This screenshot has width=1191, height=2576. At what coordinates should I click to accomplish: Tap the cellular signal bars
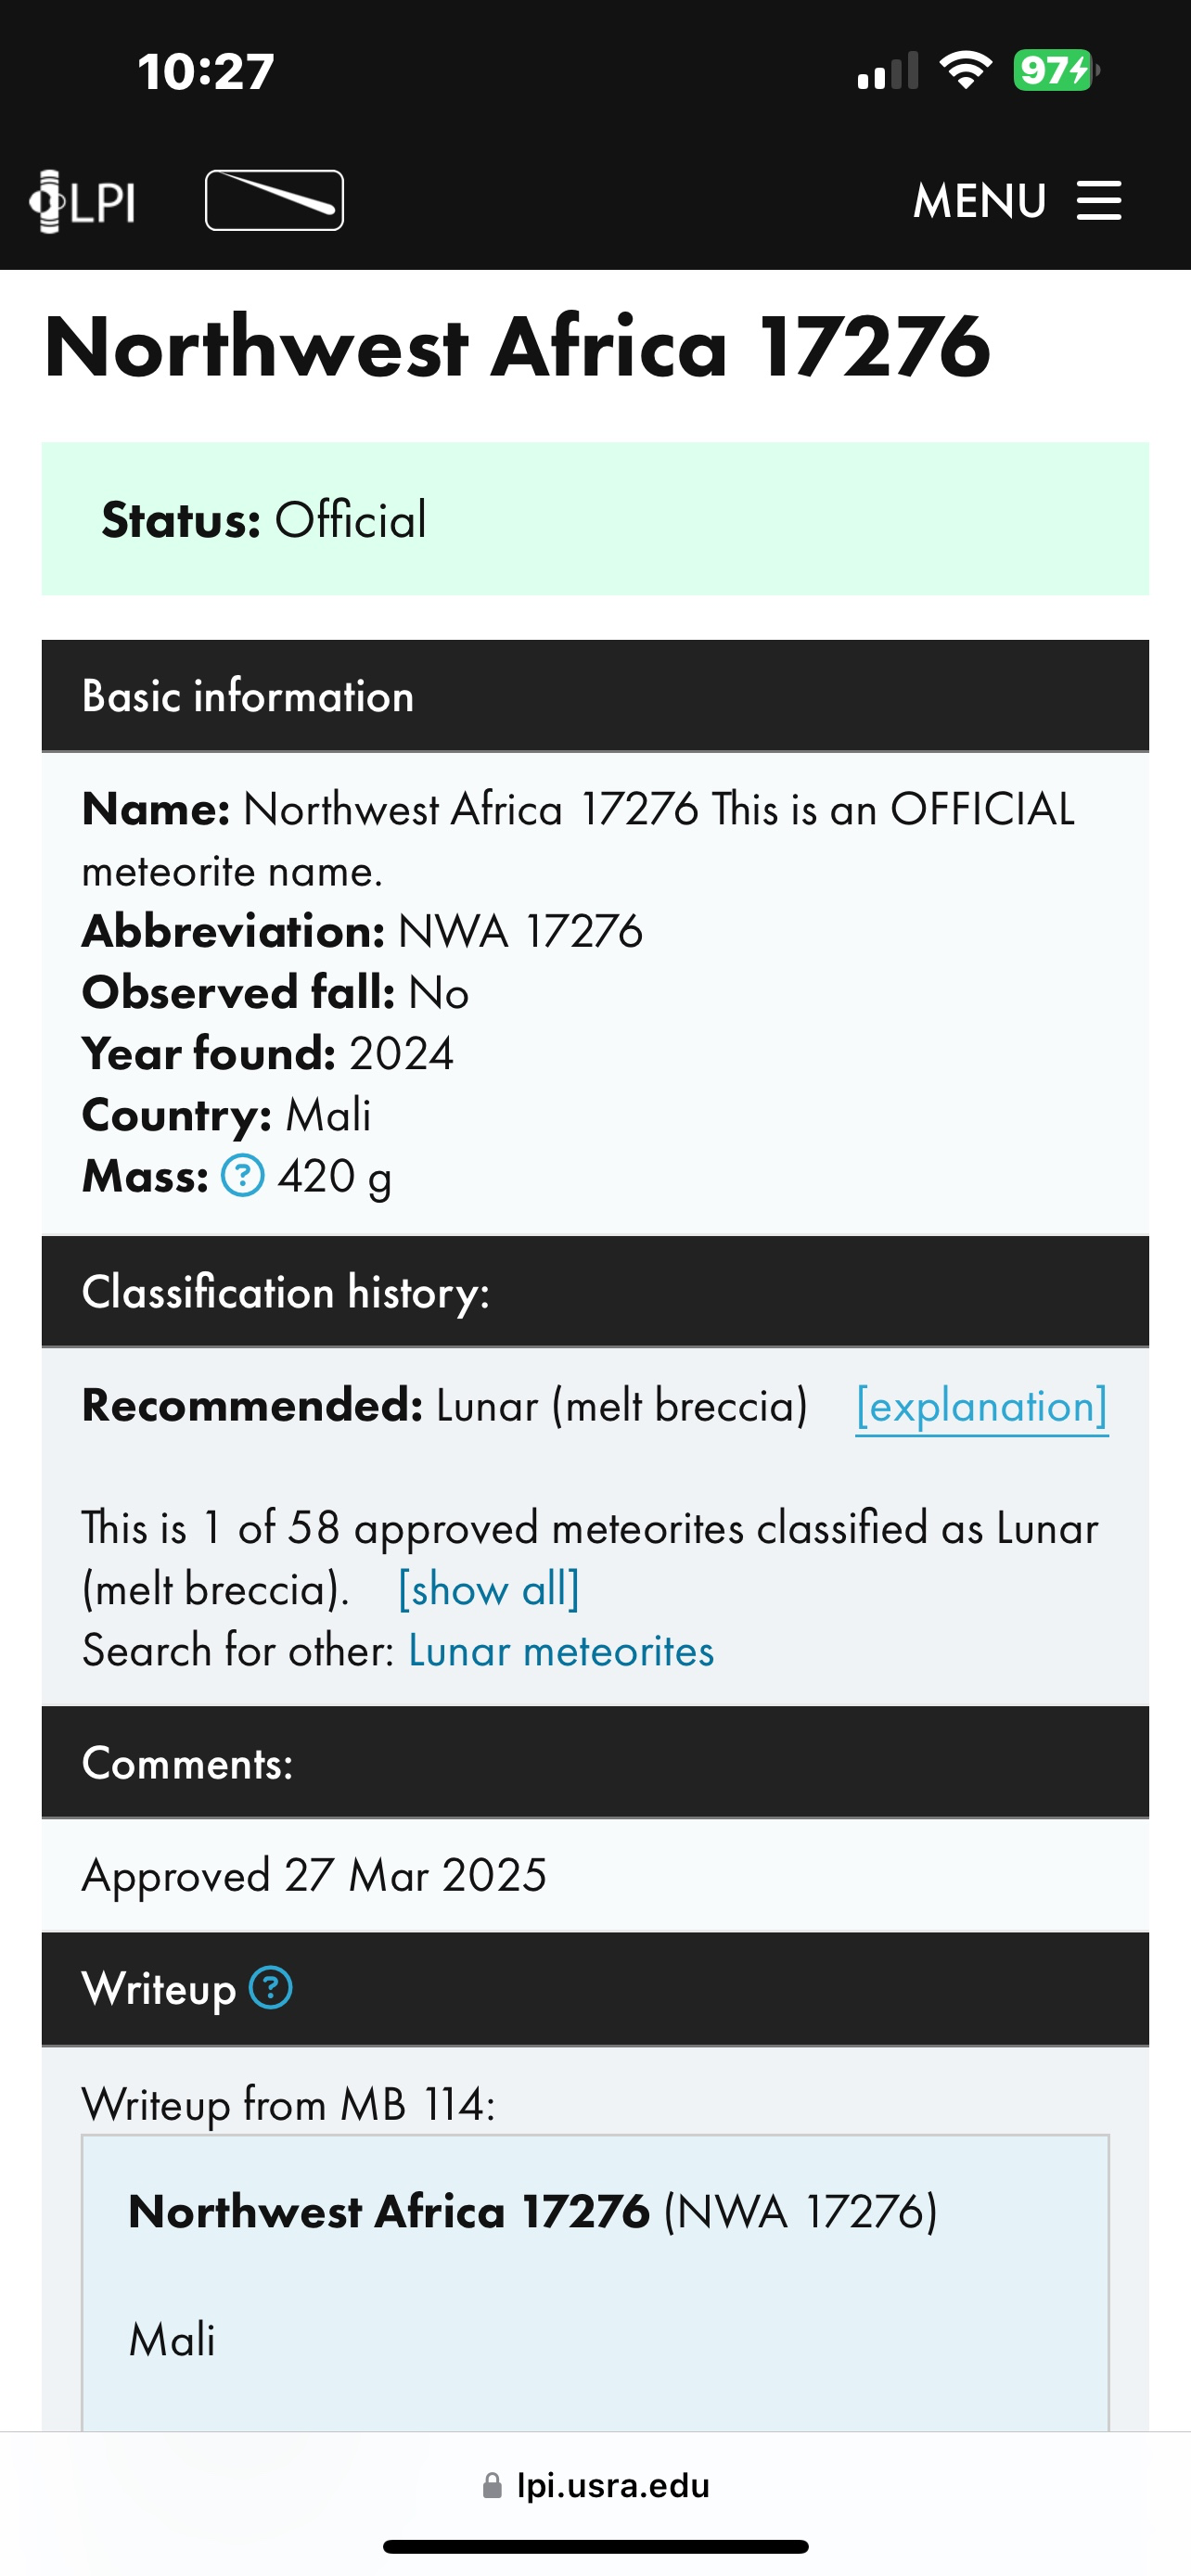[887, 72]
